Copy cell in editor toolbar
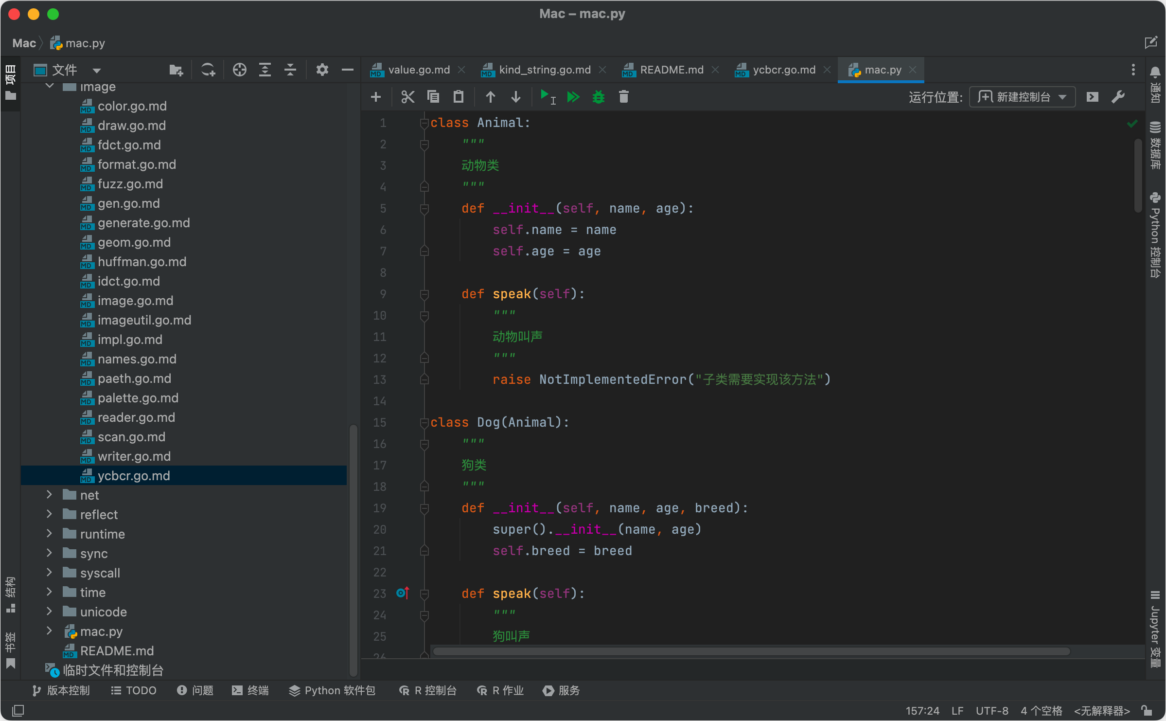The width and height of the screenshot is (1166, 721). (433, 97)
